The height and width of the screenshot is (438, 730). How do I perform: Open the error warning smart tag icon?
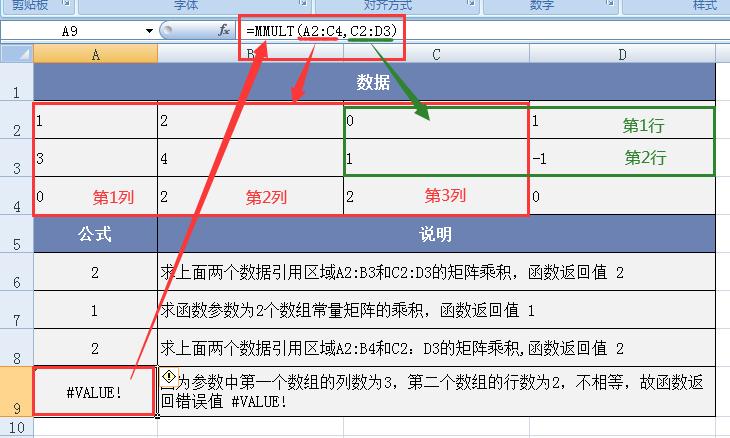[x=169, y=376]
